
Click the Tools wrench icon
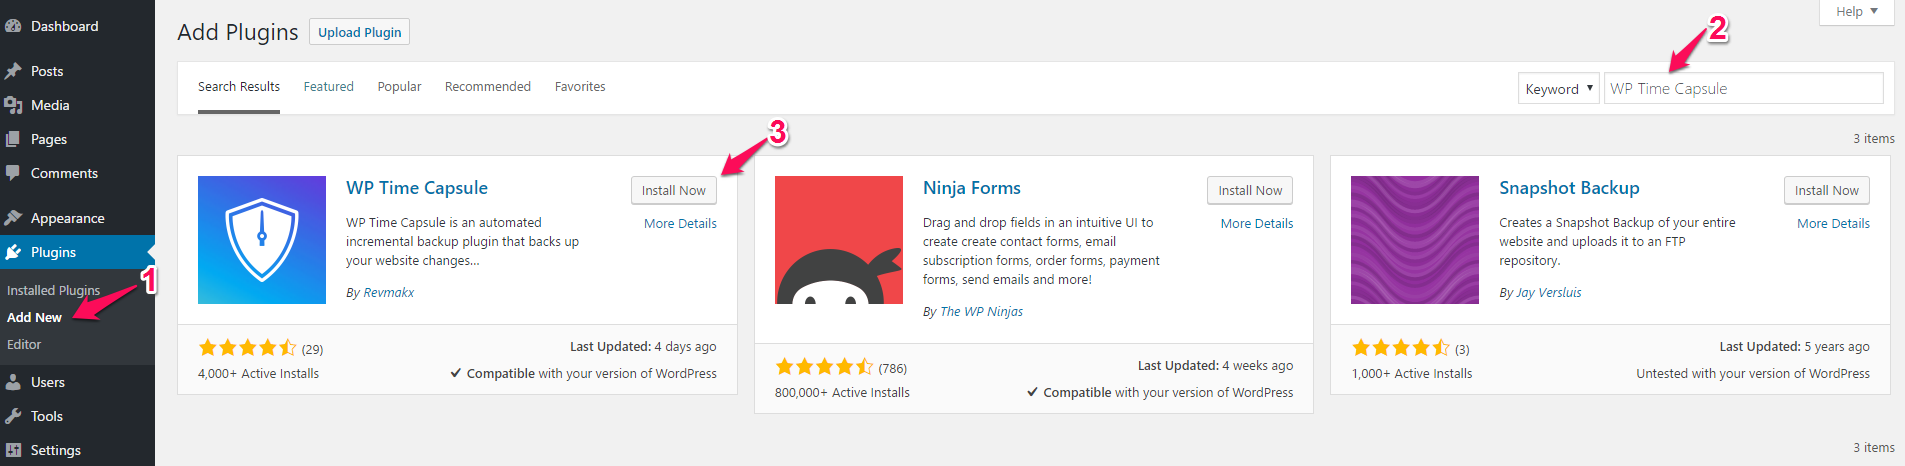pos(13,416)
